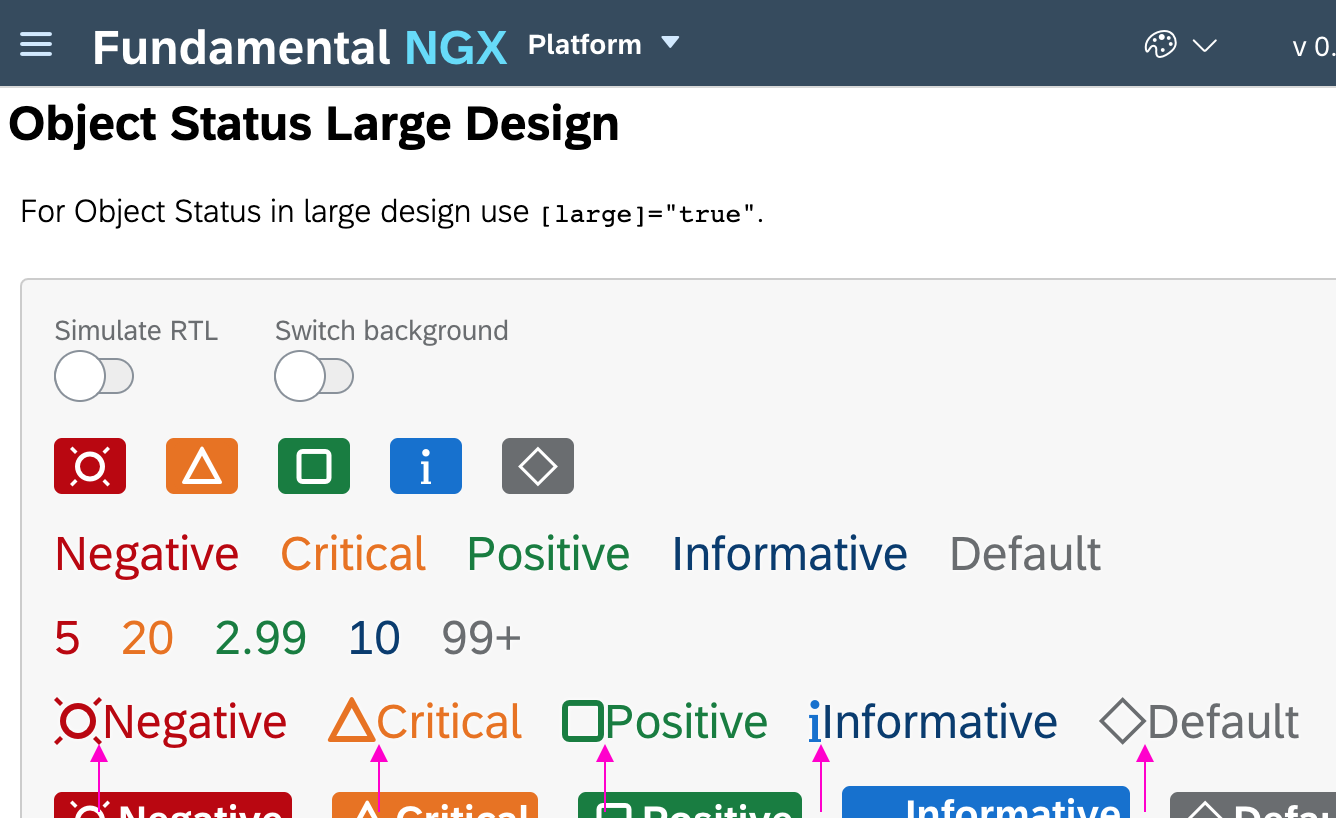
Task: Click the Fundamental NGX header logo
Action: pos(297,46)
